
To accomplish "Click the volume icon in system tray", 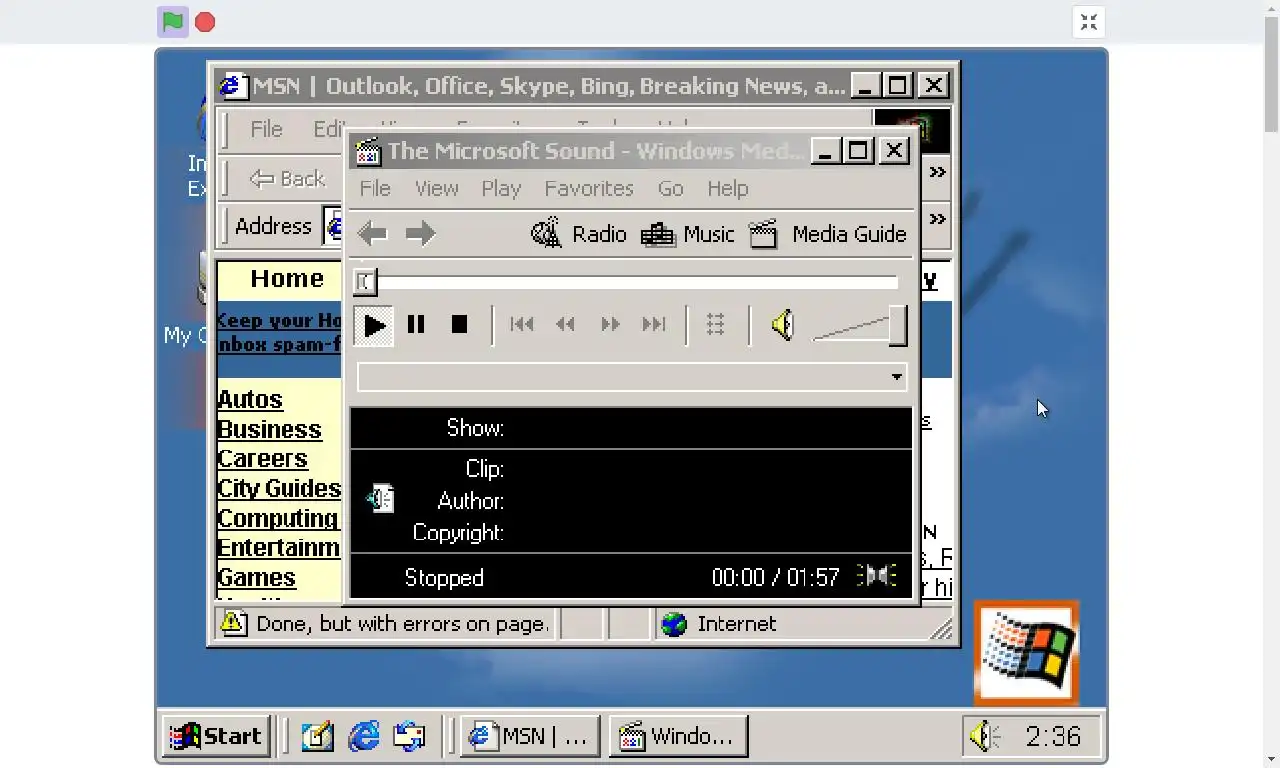I will click(985, 737).
